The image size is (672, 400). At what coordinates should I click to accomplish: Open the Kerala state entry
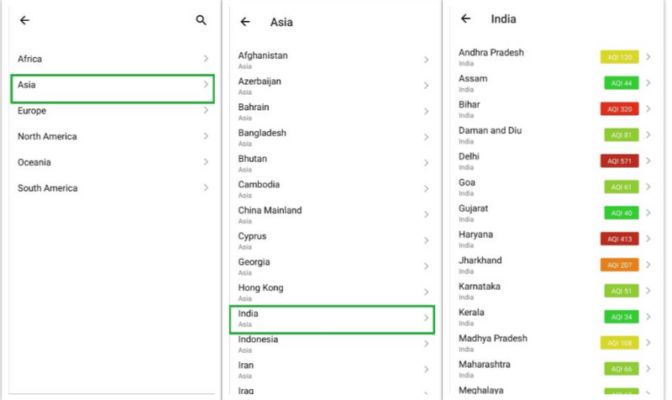[x=555, y=317]
